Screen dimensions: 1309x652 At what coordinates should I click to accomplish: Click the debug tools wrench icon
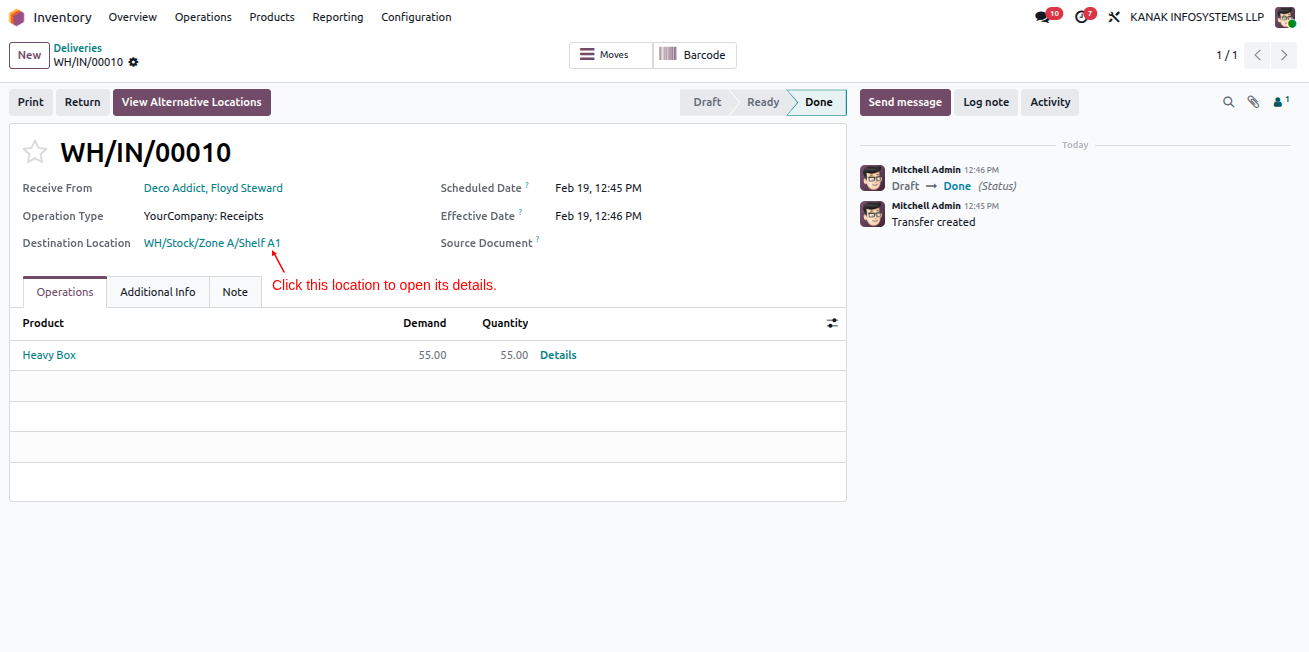(1114, 17)
